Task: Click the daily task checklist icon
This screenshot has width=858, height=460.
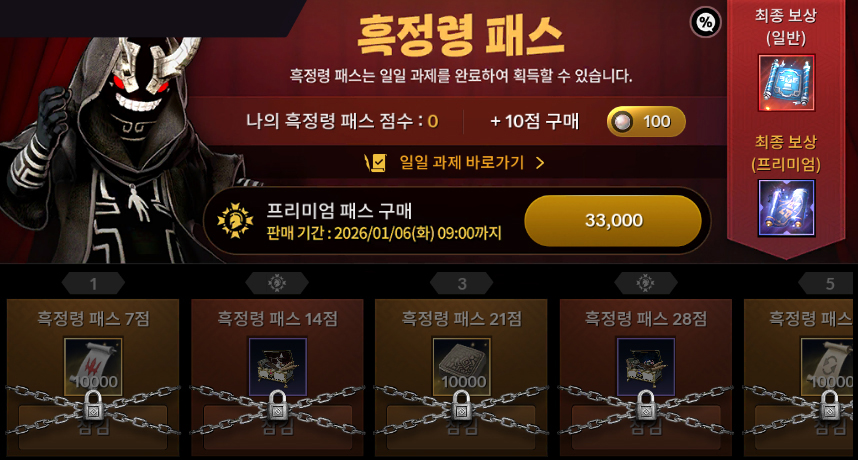Action: 375,162
